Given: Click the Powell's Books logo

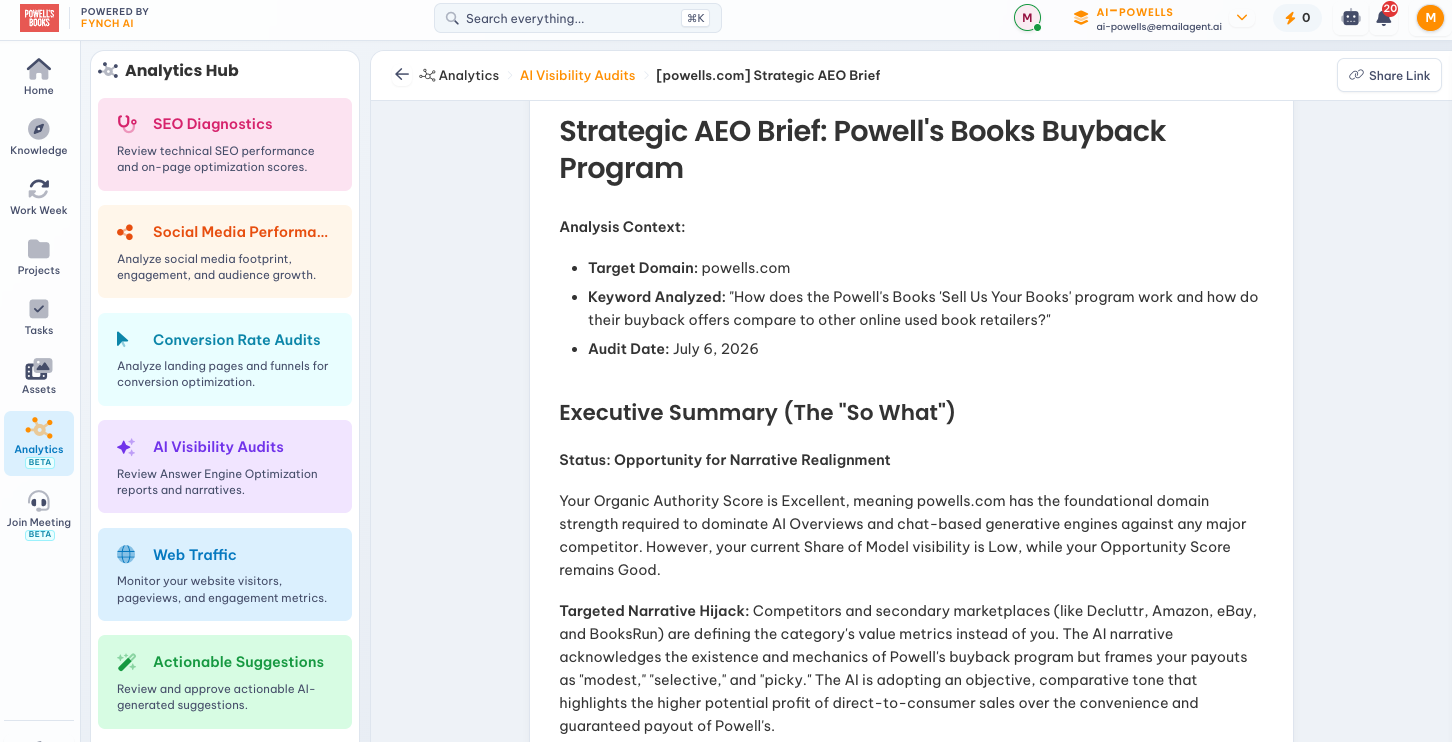Looking at the screenshot, I should tap(39, 18).
